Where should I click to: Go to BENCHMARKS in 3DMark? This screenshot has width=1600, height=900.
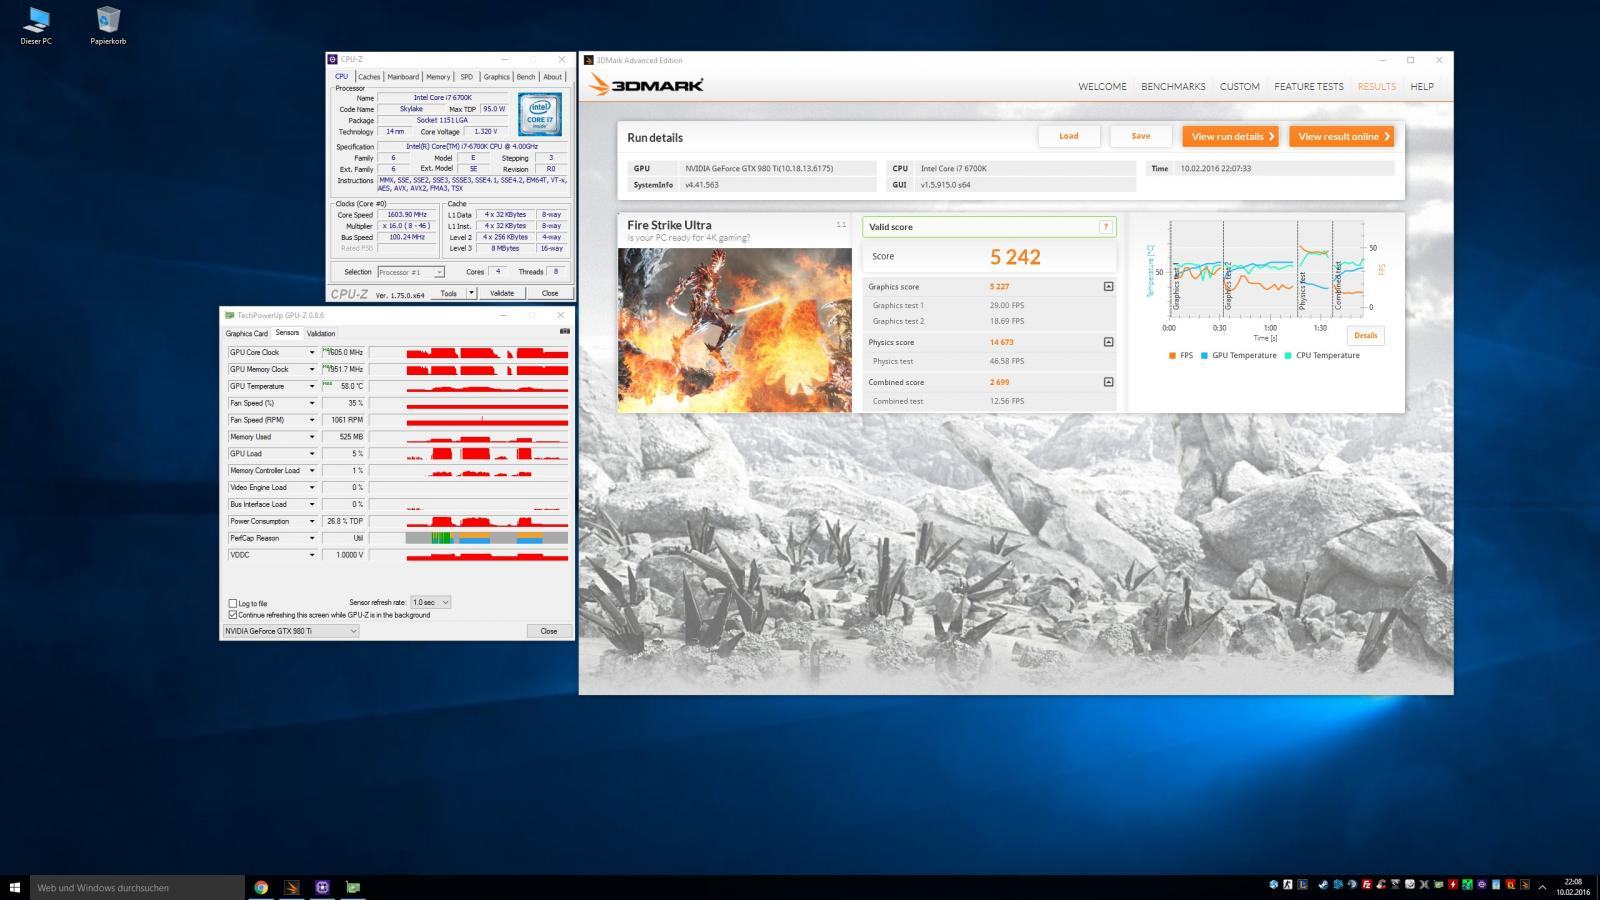coord(1173,87)
